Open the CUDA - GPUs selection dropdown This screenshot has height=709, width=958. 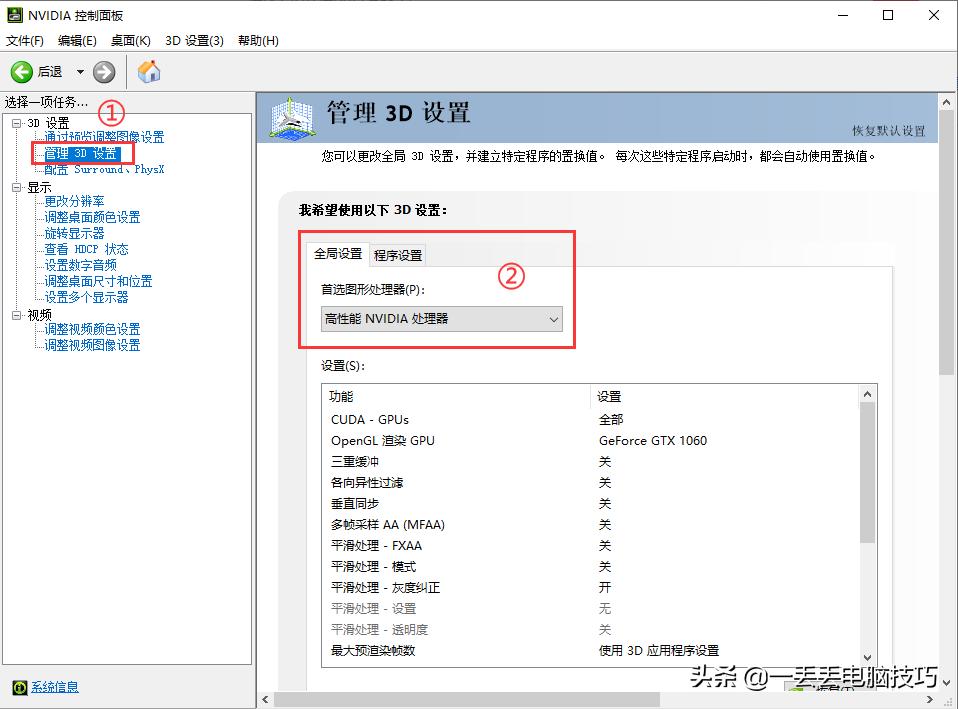[x=605, y=419]
